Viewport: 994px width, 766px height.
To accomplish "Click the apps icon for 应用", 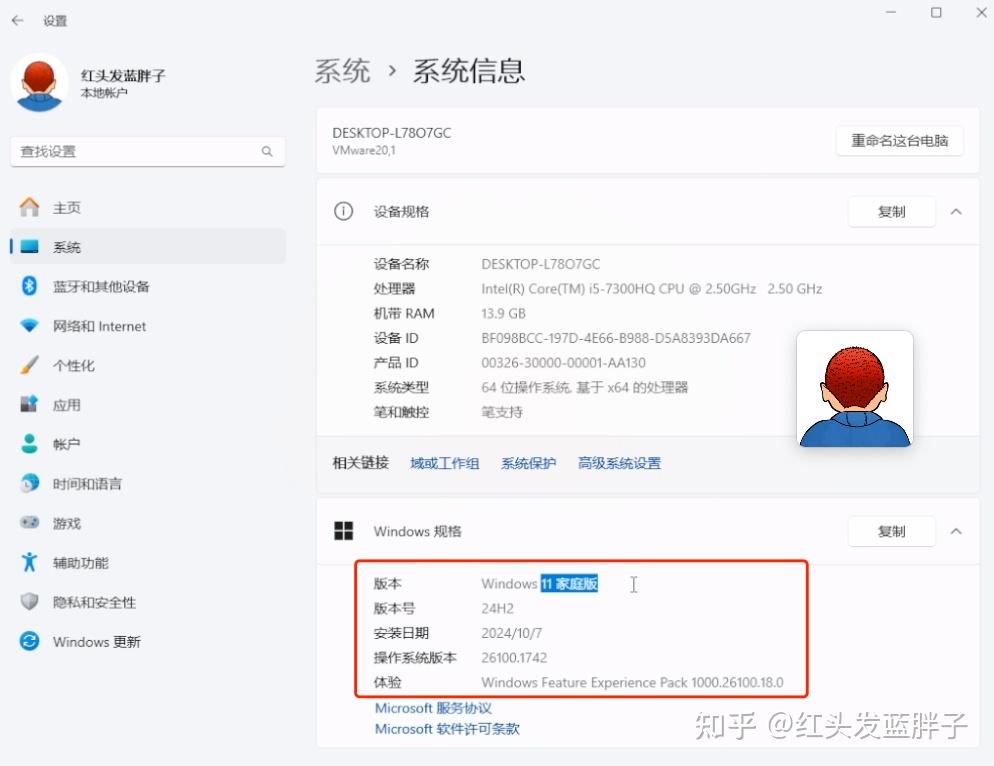I will (x=29, y=405).
